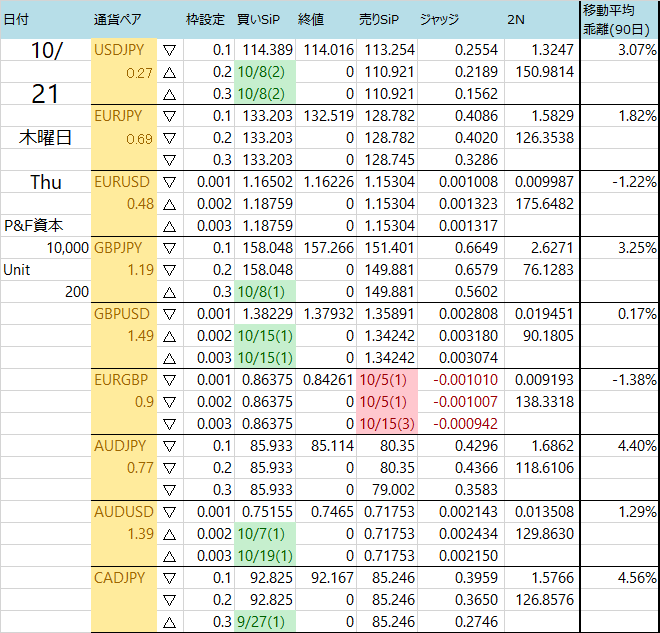Click the GBPJPY sell SiP 151.401

click(x=389, y=248)
